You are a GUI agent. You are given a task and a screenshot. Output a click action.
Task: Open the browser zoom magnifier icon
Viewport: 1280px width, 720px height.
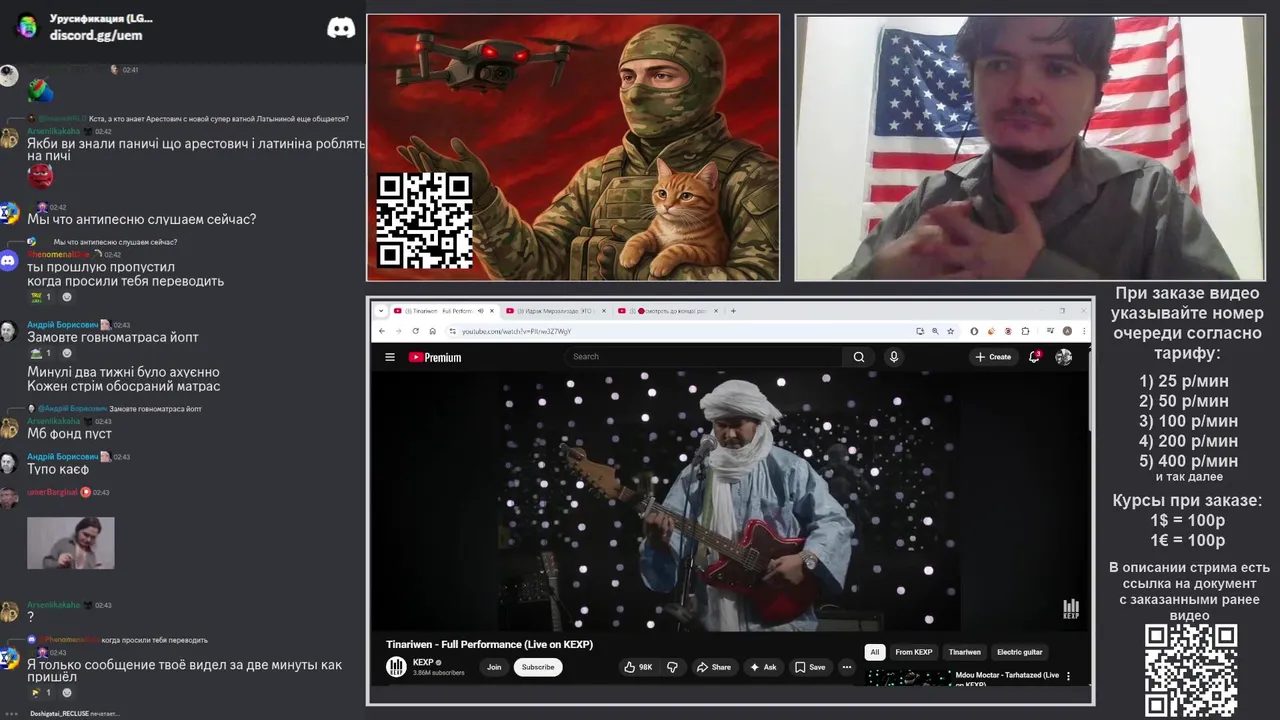click(934, 331)
